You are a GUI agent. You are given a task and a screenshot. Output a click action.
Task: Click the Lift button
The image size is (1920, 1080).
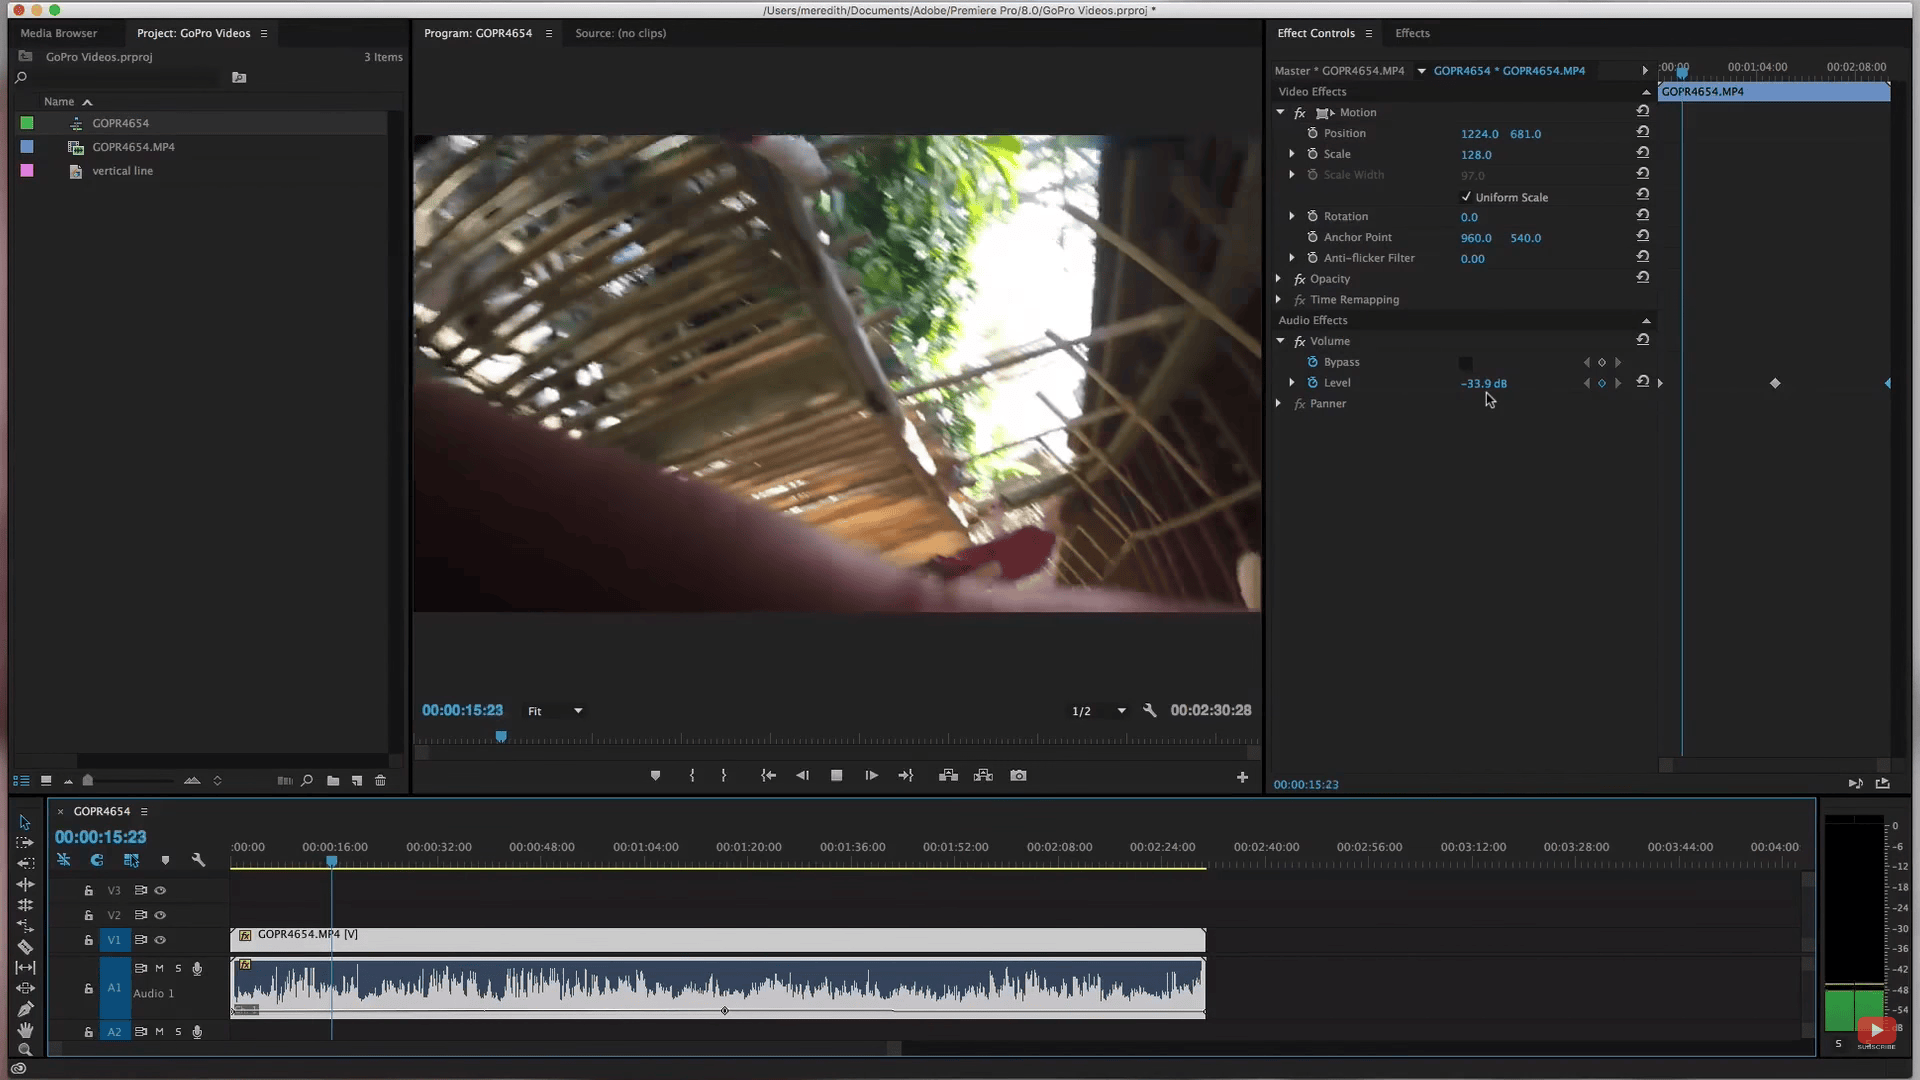[948, 776]
